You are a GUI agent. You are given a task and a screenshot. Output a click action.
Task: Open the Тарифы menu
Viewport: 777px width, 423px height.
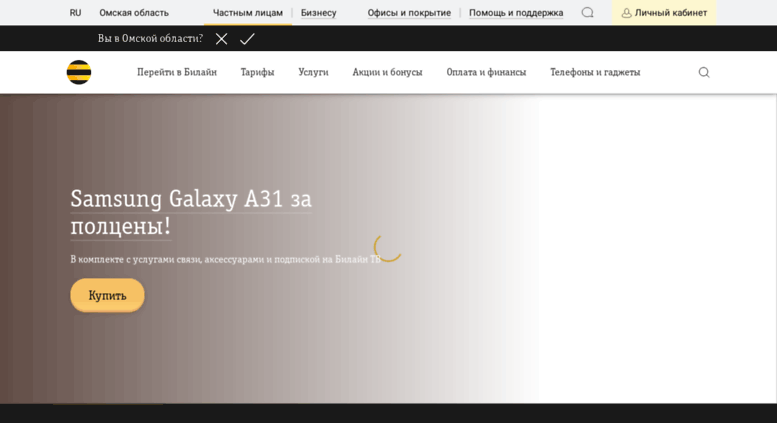coord(257,72)
